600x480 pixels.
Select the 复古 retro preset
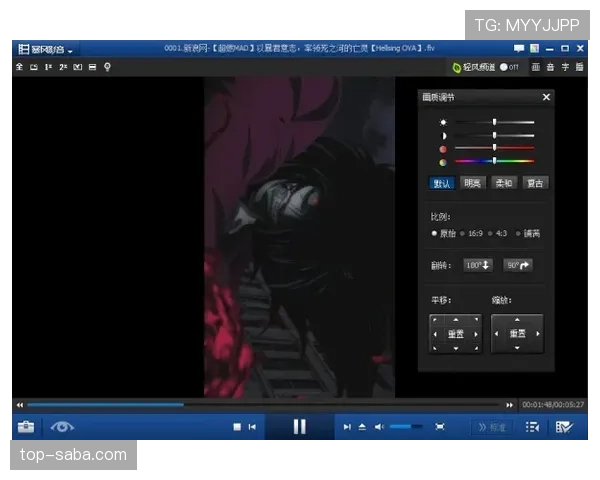[x=535, y=183]
